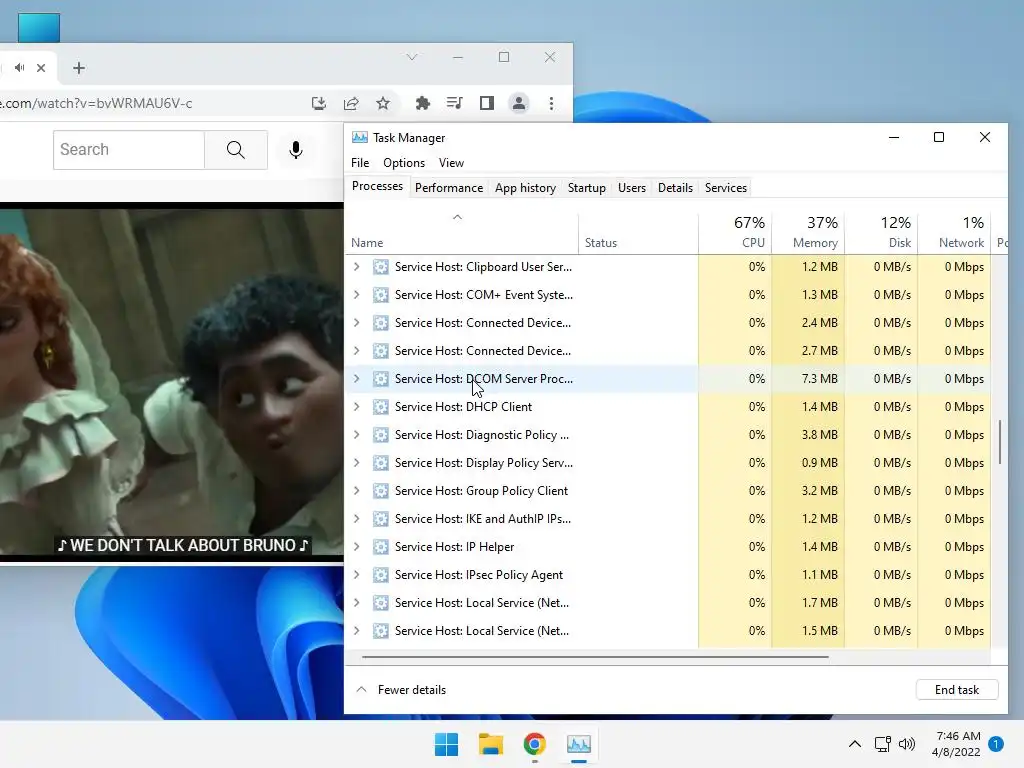This screenshot has height=768, width=1024.
Task: Open the Chrome profile avatar
Action: point(519,103)
